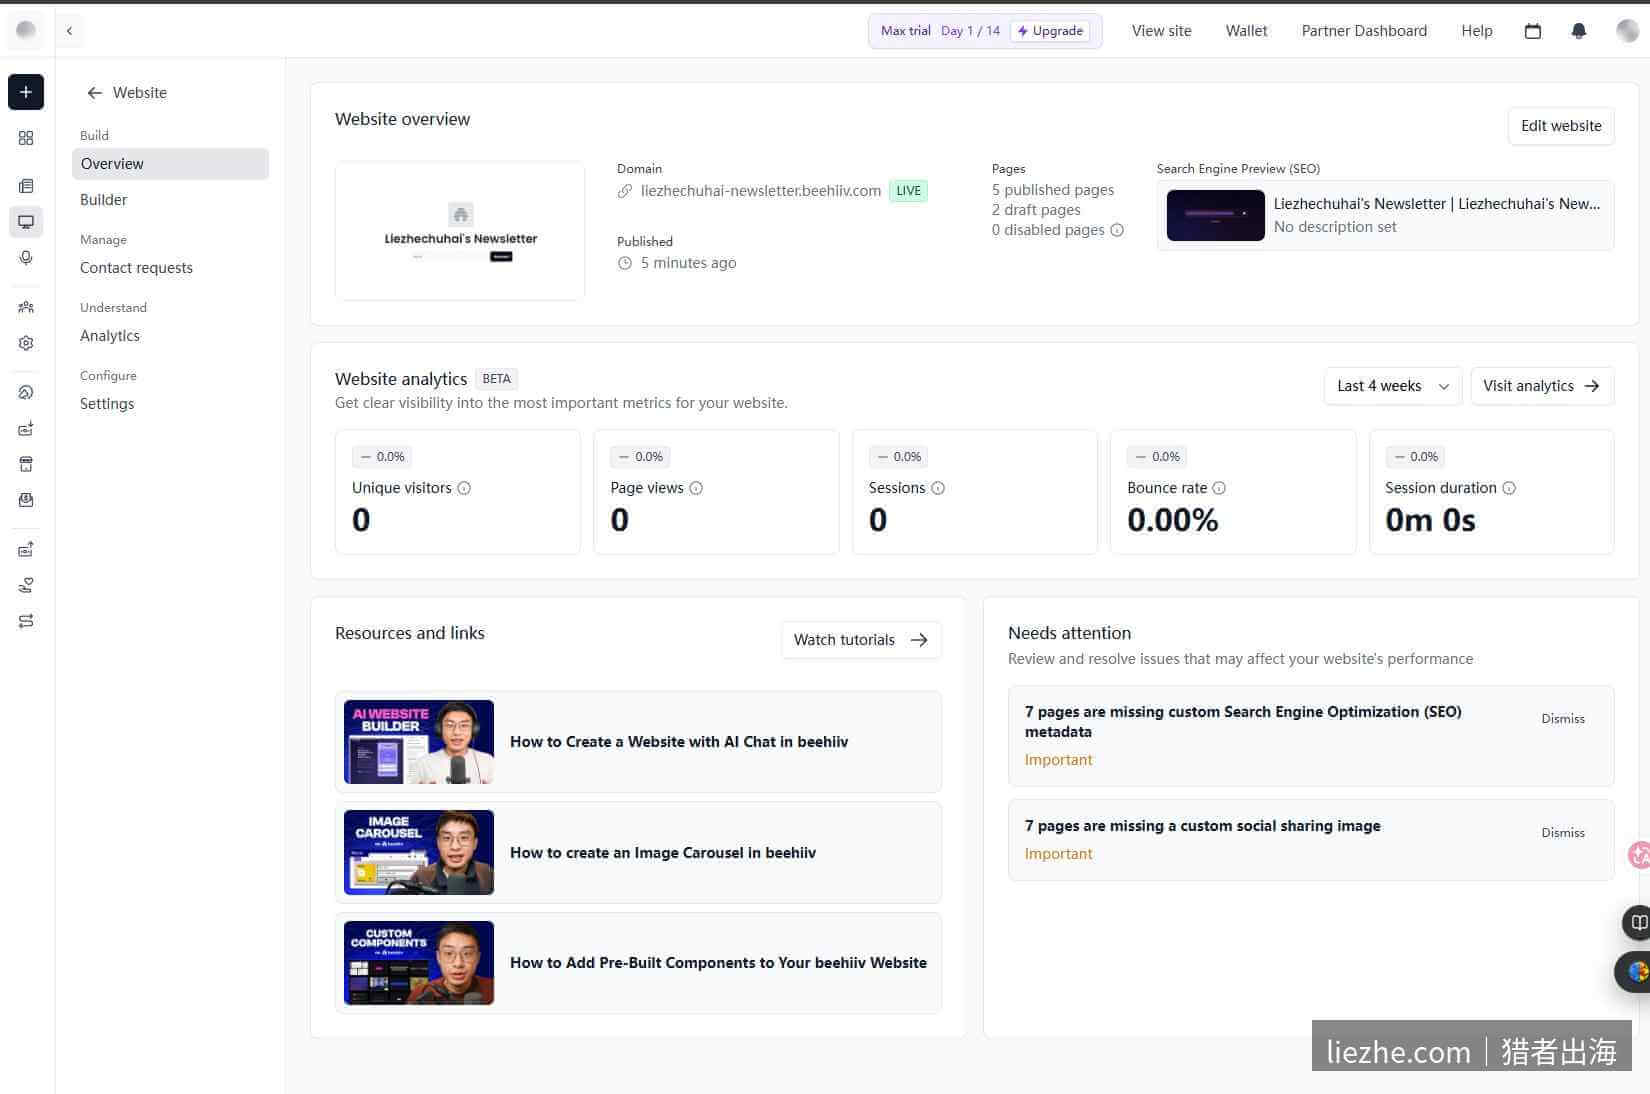Open the posts newspaper icon
This screenshot has height=1094, width=1650.
coord(26,186)
